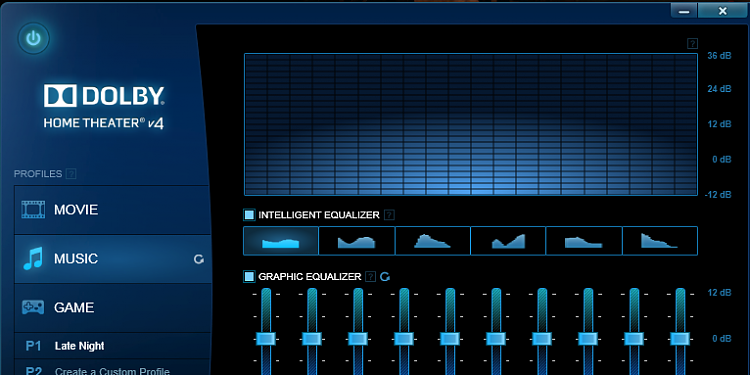Click the last graphic equalizer band slider handle
This screenshot has height=375, width=750.
tap(680, 339)
